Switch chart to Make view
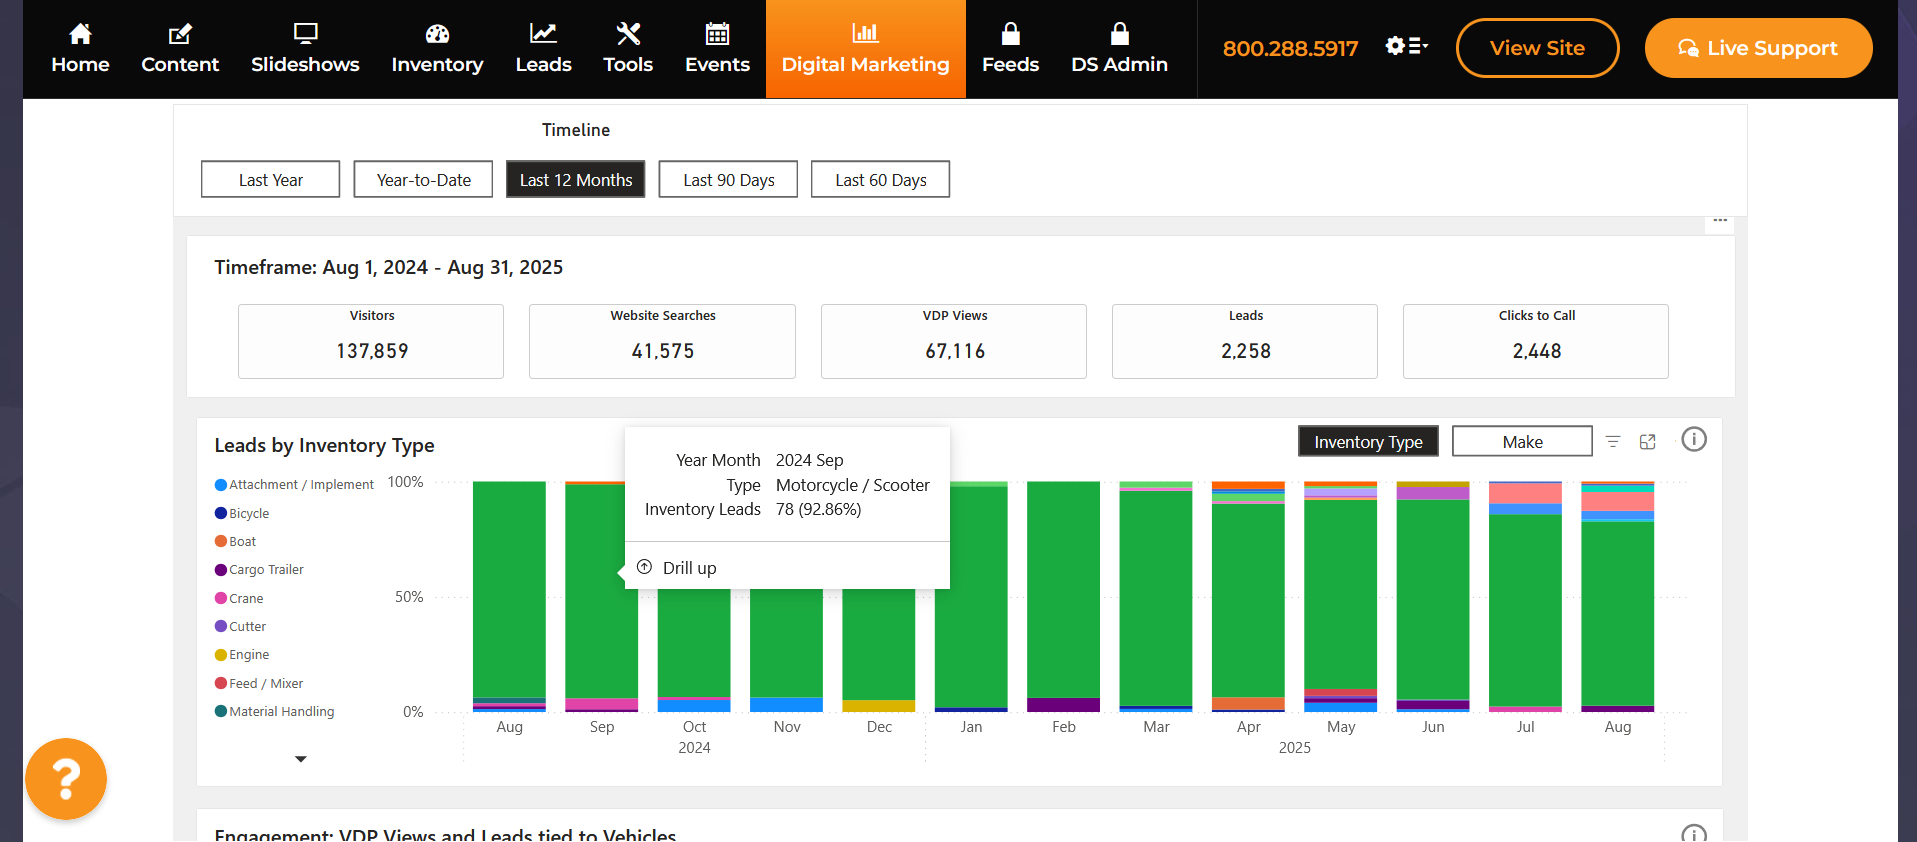The image size is (1917, 842). pyautogui.click(x=1522, y=442)
